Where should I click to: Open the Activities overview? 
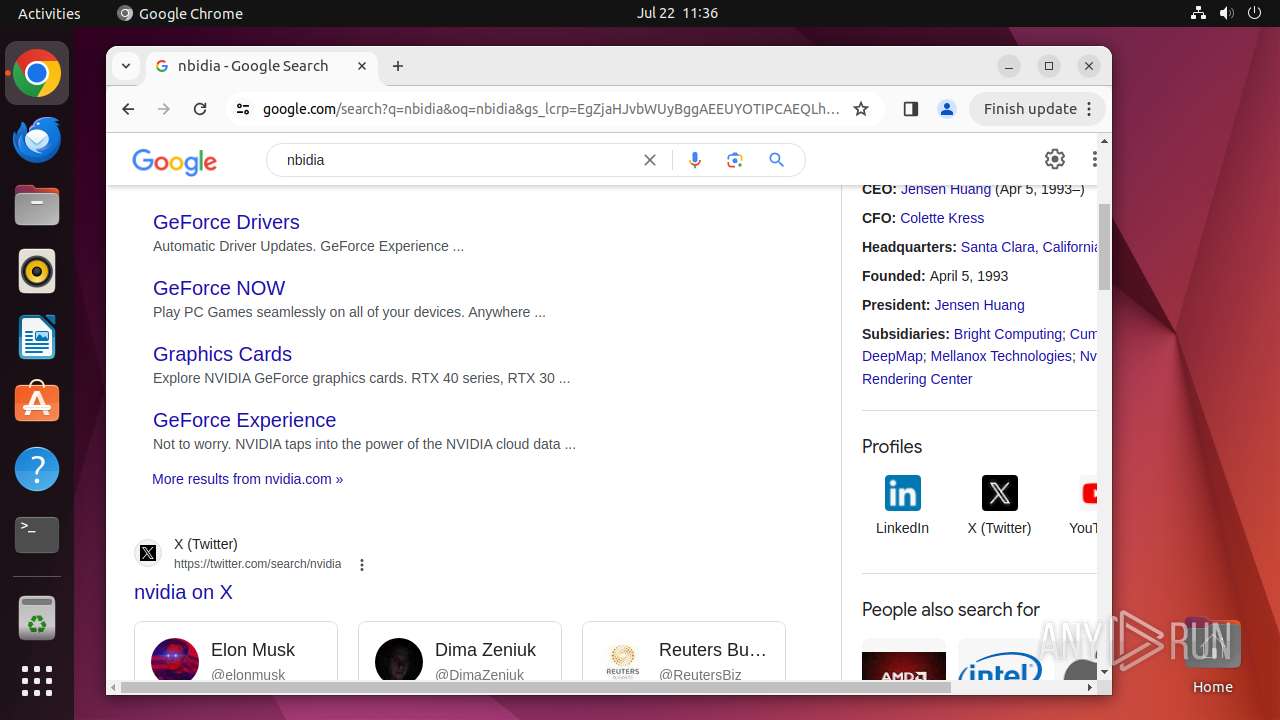[49, 13]
